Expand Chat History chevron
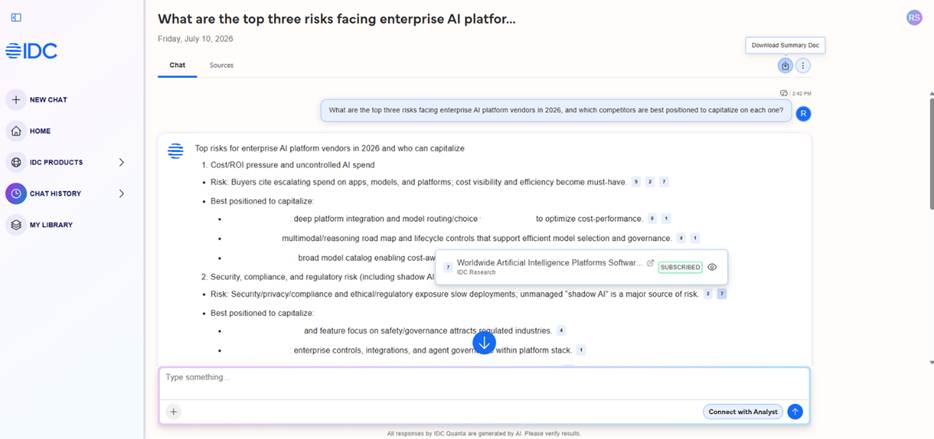The image size is (934, 439). 122,194
